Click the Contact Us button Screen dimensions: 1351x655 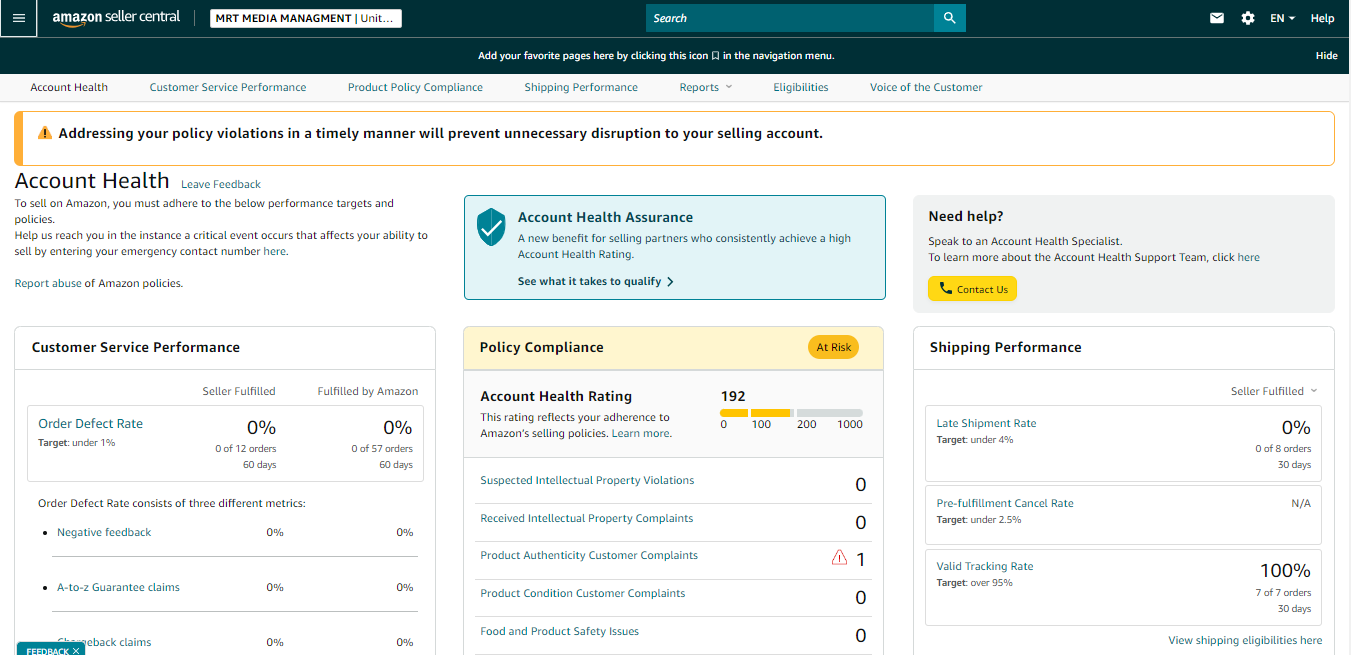(972, 289)
